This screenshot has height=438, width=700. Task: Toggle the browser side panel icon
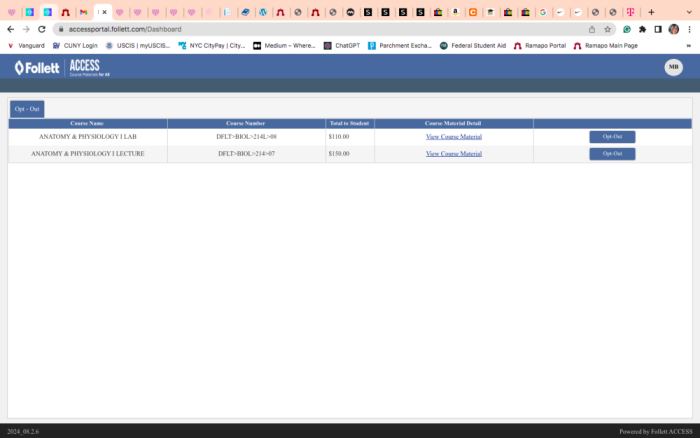click(658, 29)
